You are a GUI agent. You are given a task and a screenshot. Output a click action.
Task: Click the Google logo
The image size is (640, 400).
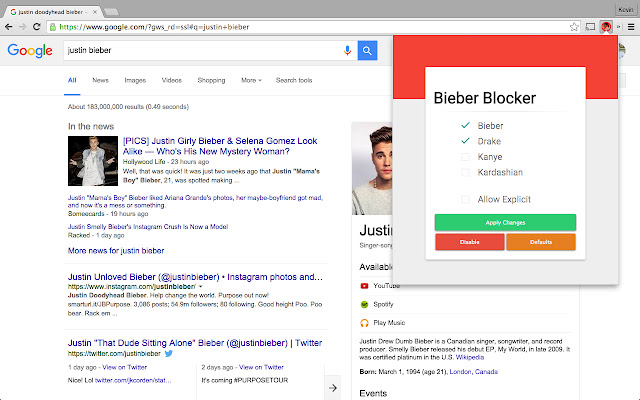30,51
